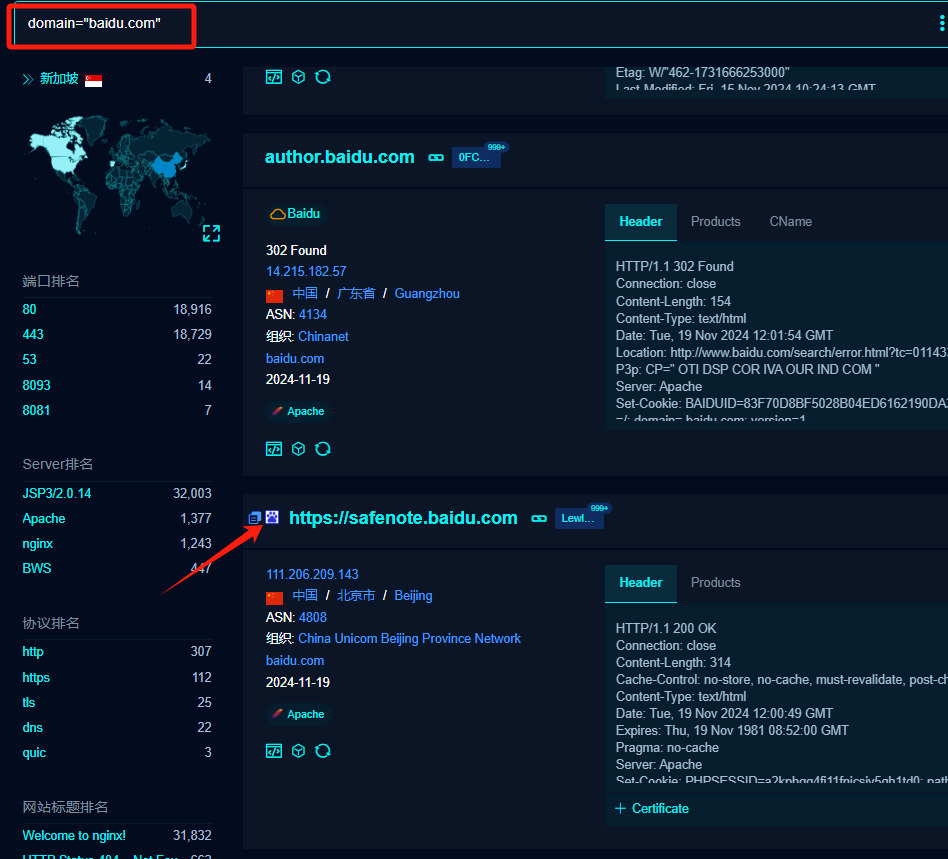Click the refresh icon in the topmost result card
Image resolution: width=948 pixels, height=859 pixels.
click(323, 77)
